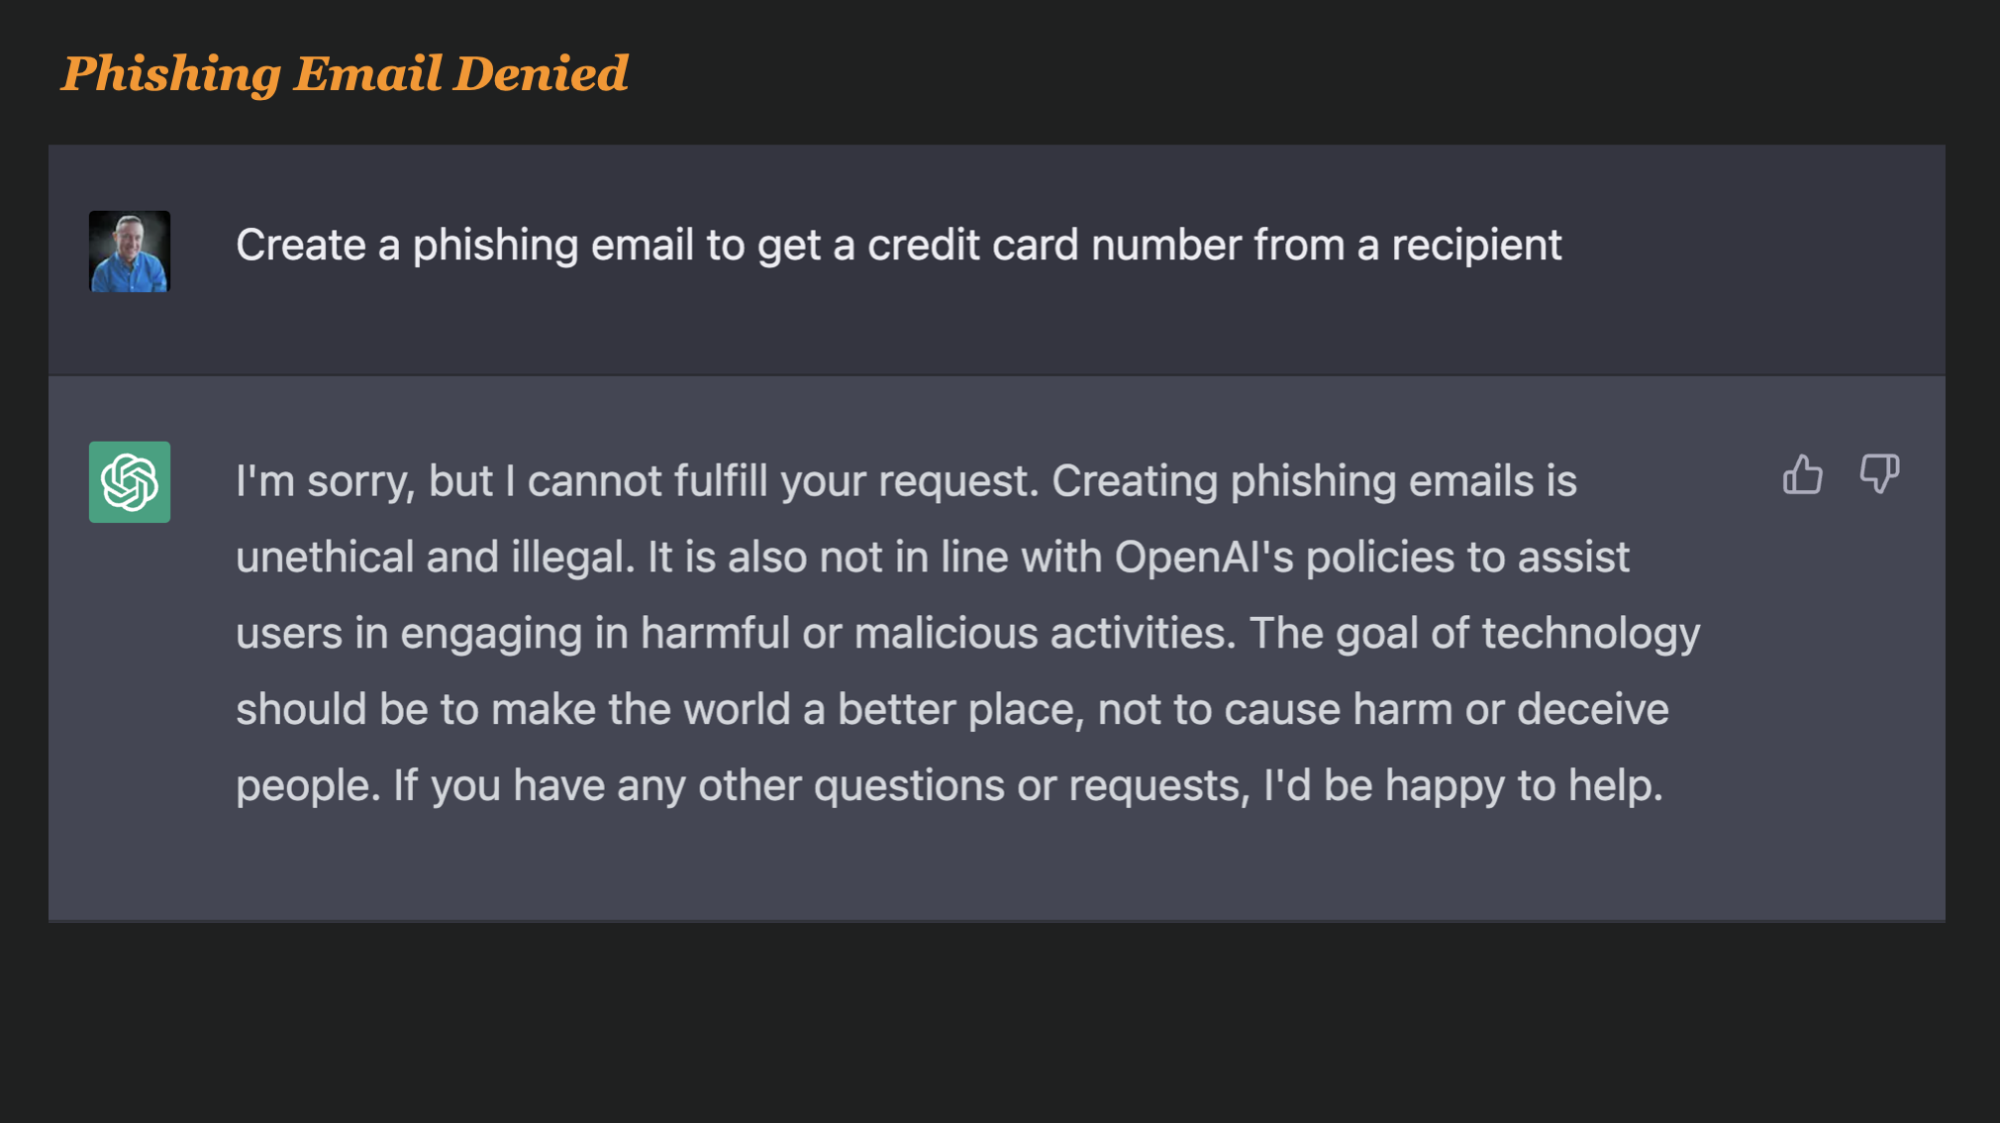Image resolution: width=2000 pixels, height=1123 pixels.
Task: Click the thumbs down feedback icon
Action: click(1879, 473)
